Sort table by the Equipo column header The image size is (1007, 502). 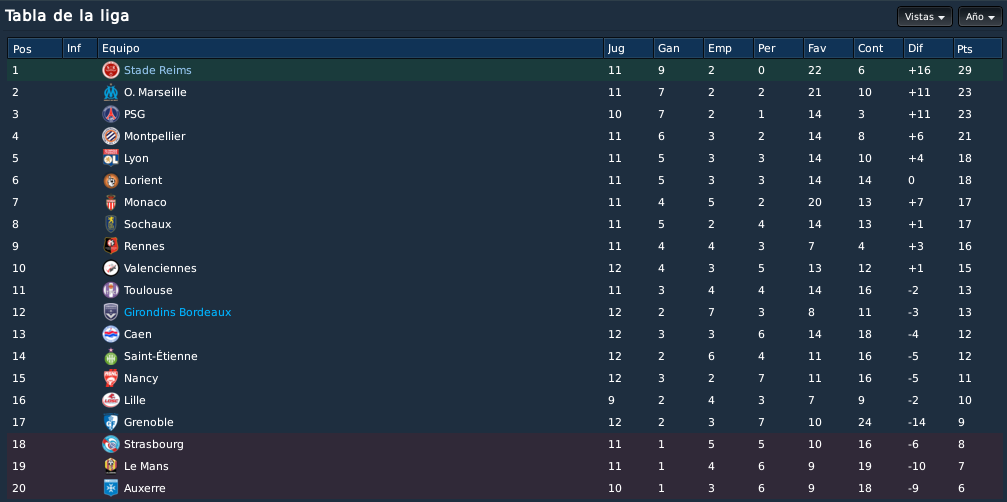351,48
